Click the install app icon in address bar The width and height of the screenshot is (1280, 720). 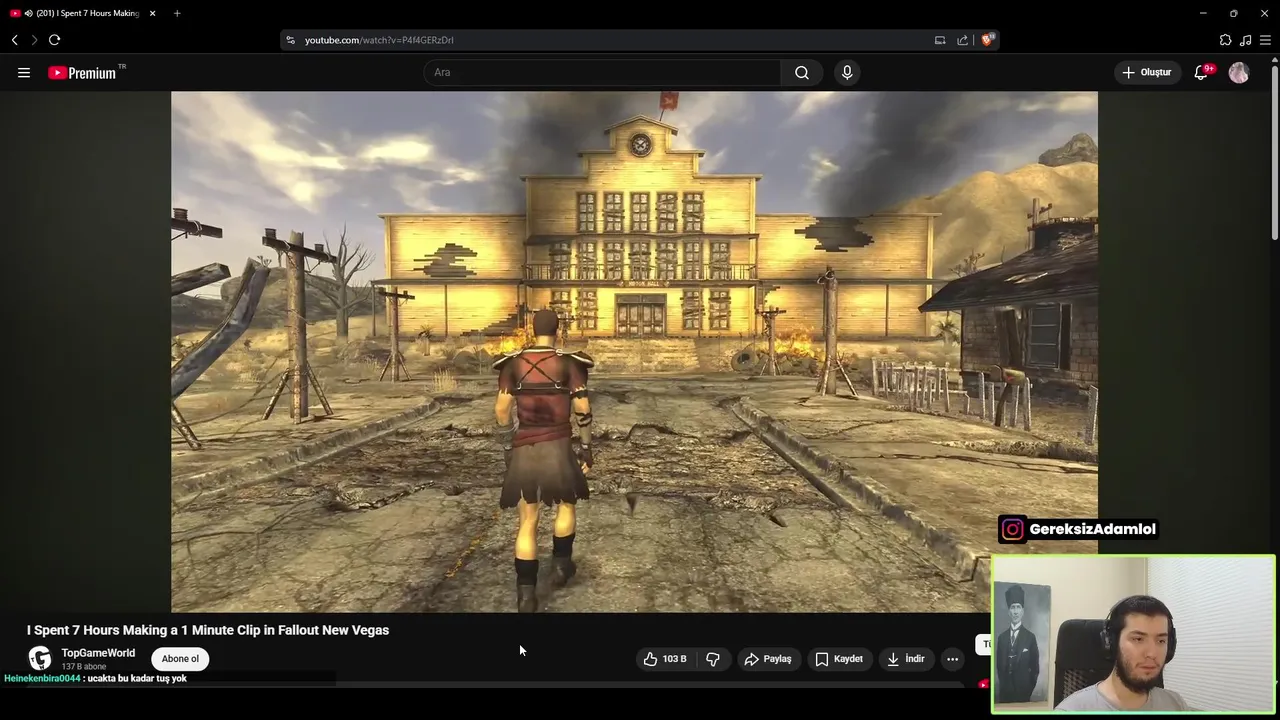(940, 40)
